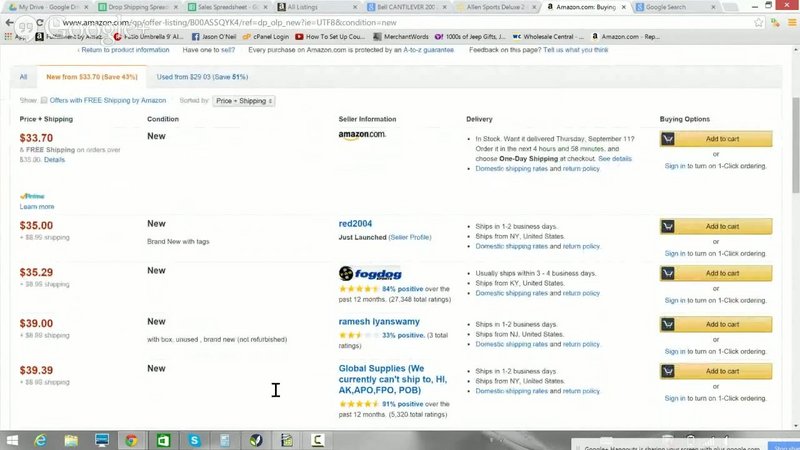Image resolution: width=800 pixels, height=450 pixels.
Task: Click fogdog 84% positive rating link
Action: tap(403, 289)
